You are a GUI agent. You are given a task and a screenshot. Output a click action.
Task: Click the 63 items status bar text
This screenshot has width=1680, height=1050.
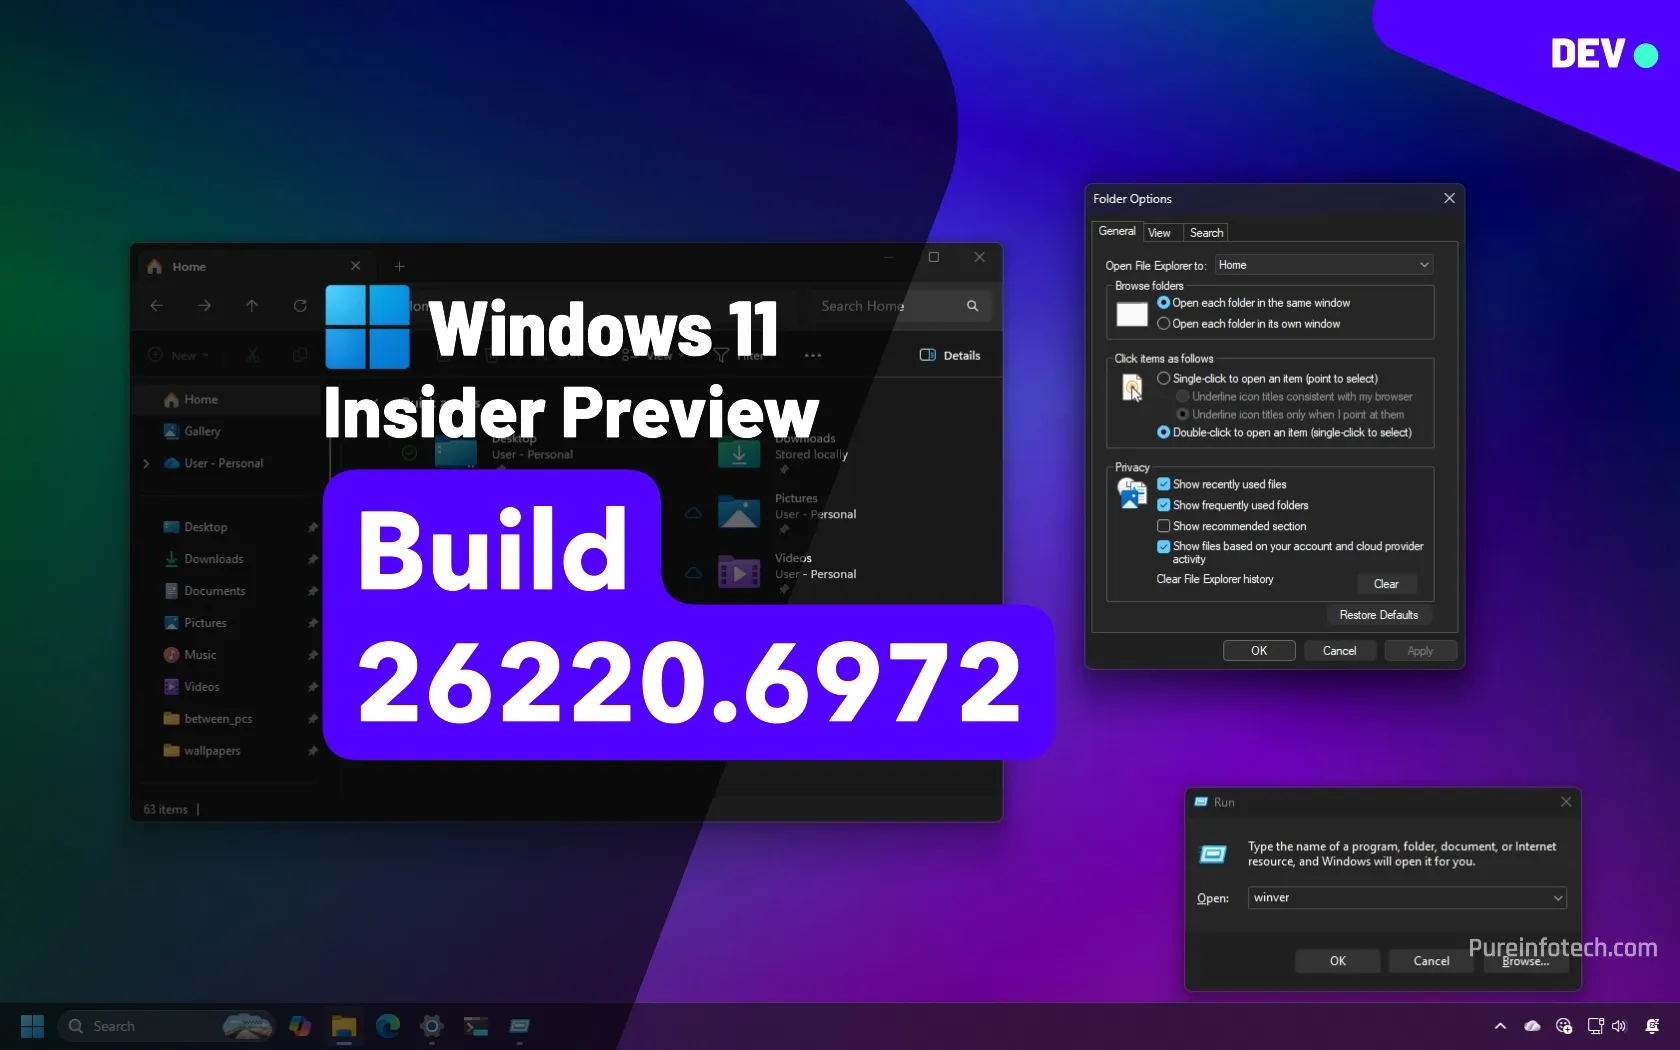point(165,809)
